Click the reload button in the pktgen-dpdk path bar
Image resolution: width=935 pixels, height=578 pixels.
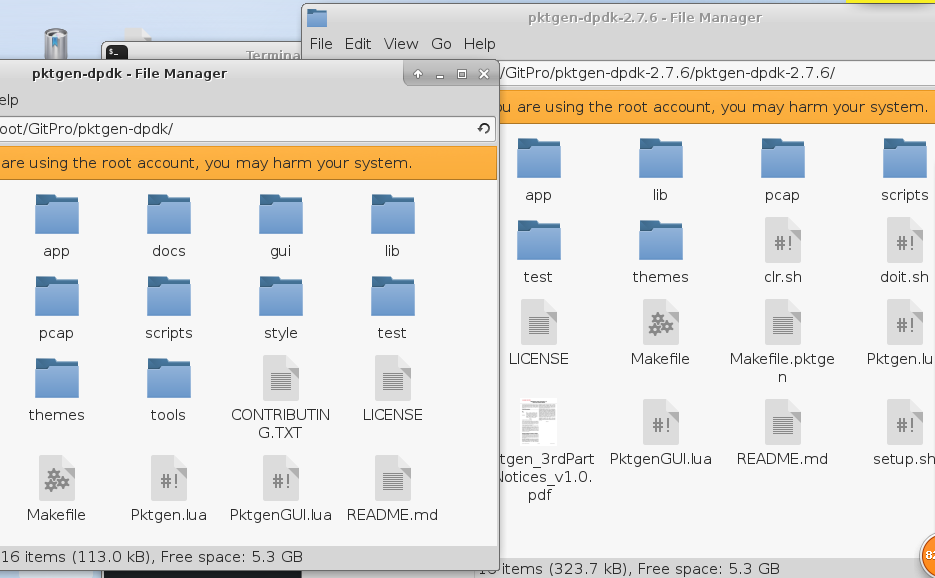coord(484,129)
